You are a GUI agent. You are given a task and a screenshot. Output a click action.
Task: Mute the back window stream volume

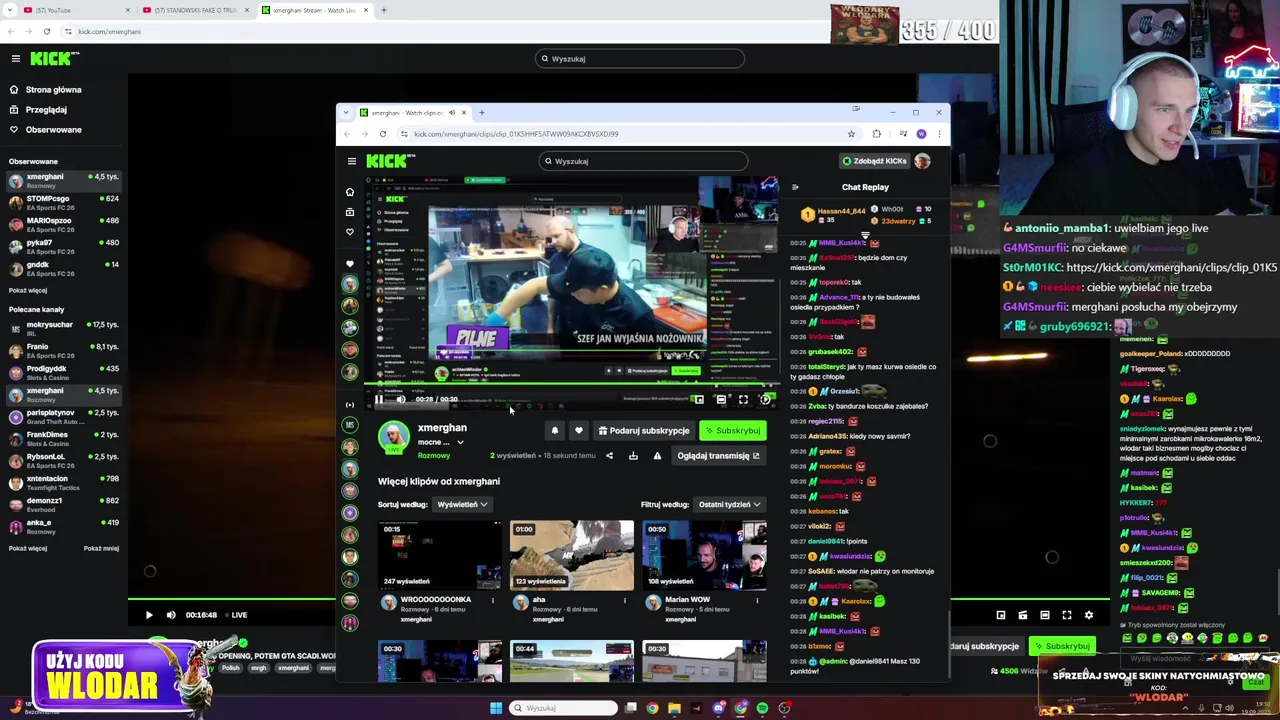171,615
